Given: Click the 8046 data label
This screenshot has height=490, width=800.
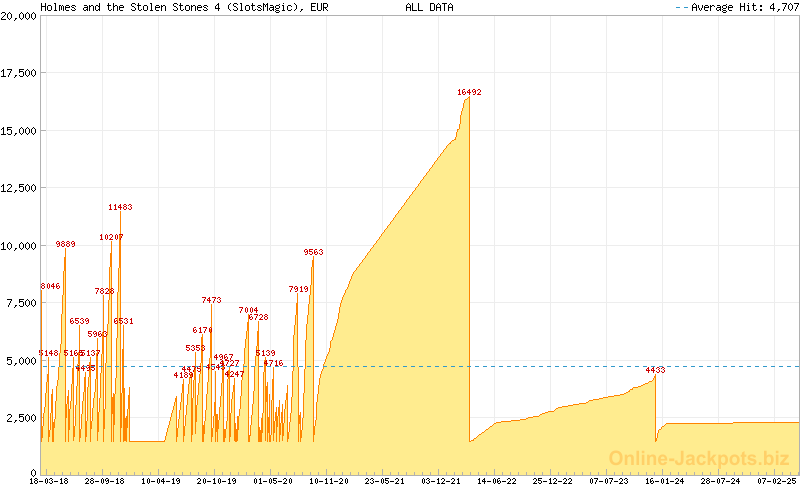Looking at the screenshot, I should 50,286.
